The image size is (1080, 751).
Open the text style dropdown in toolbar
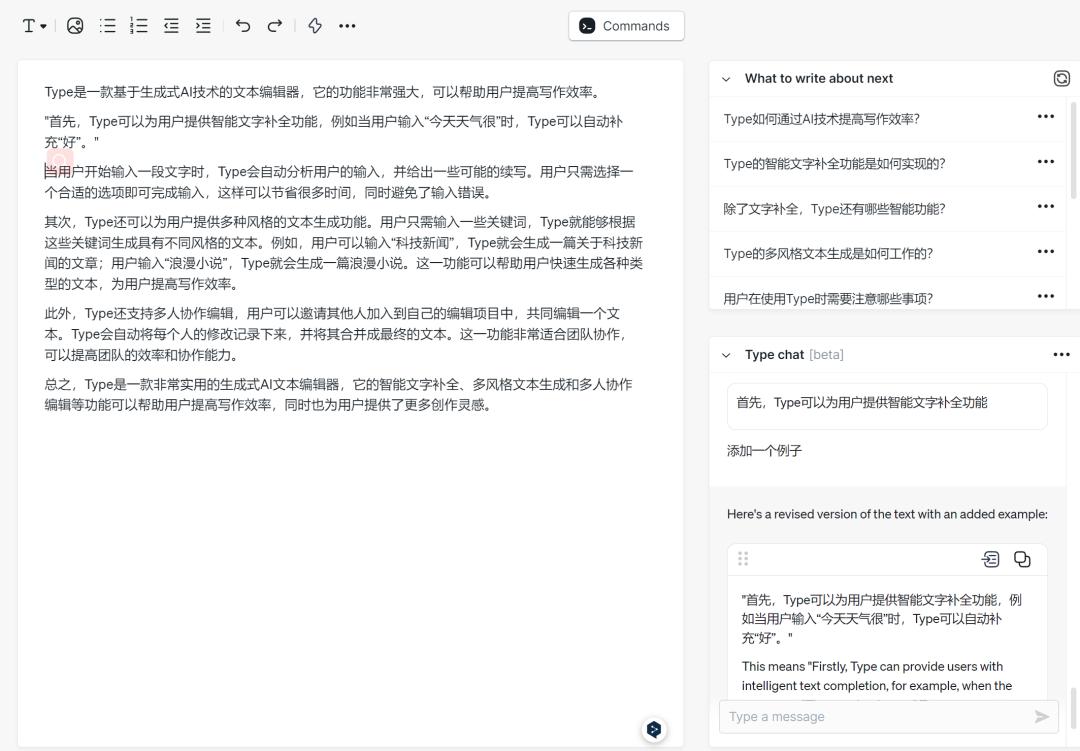tap(34, 26)
